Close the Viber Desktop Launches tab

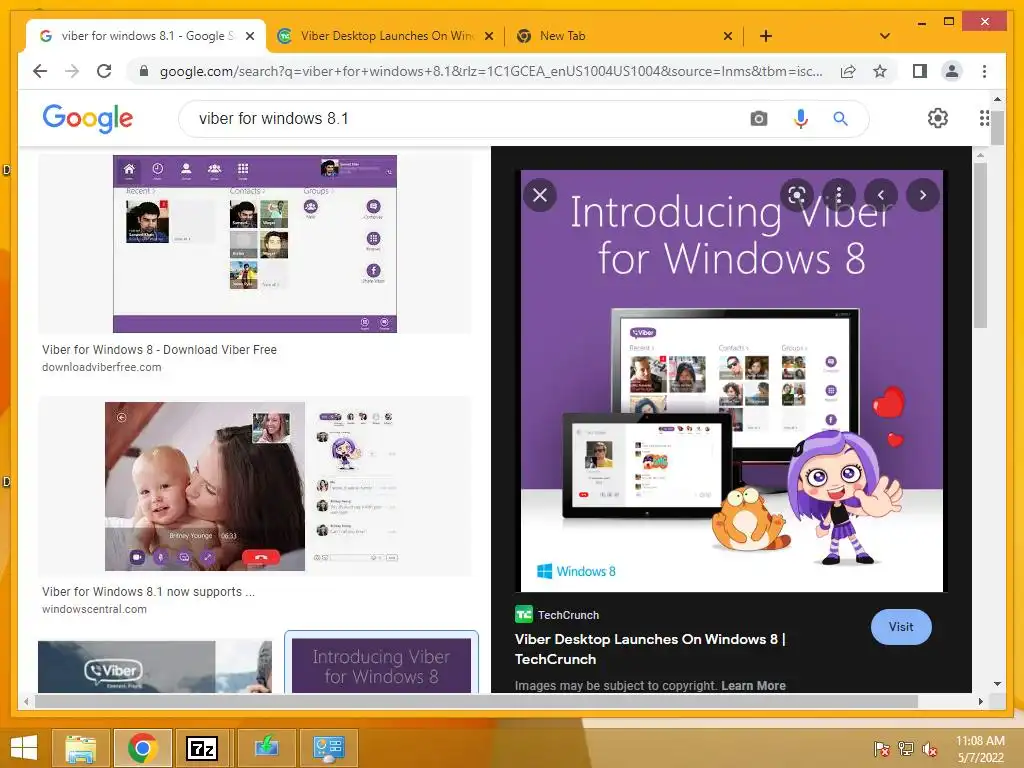[x=488, y=36]
